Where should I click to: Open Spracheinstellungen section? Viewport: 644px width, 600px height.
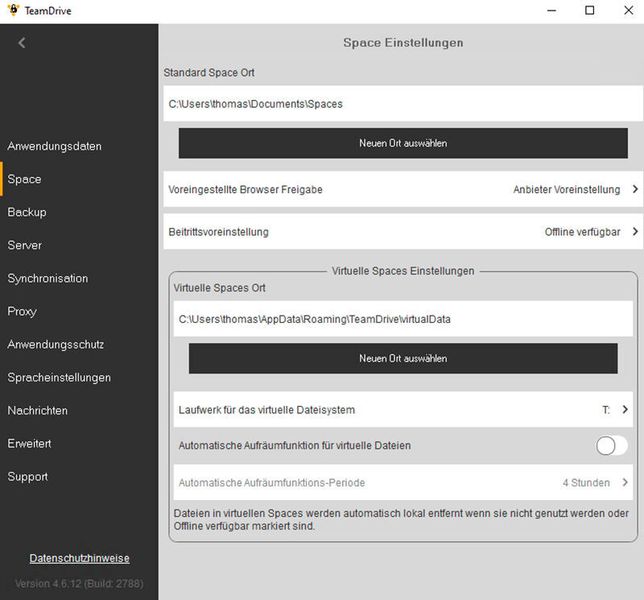59,377
